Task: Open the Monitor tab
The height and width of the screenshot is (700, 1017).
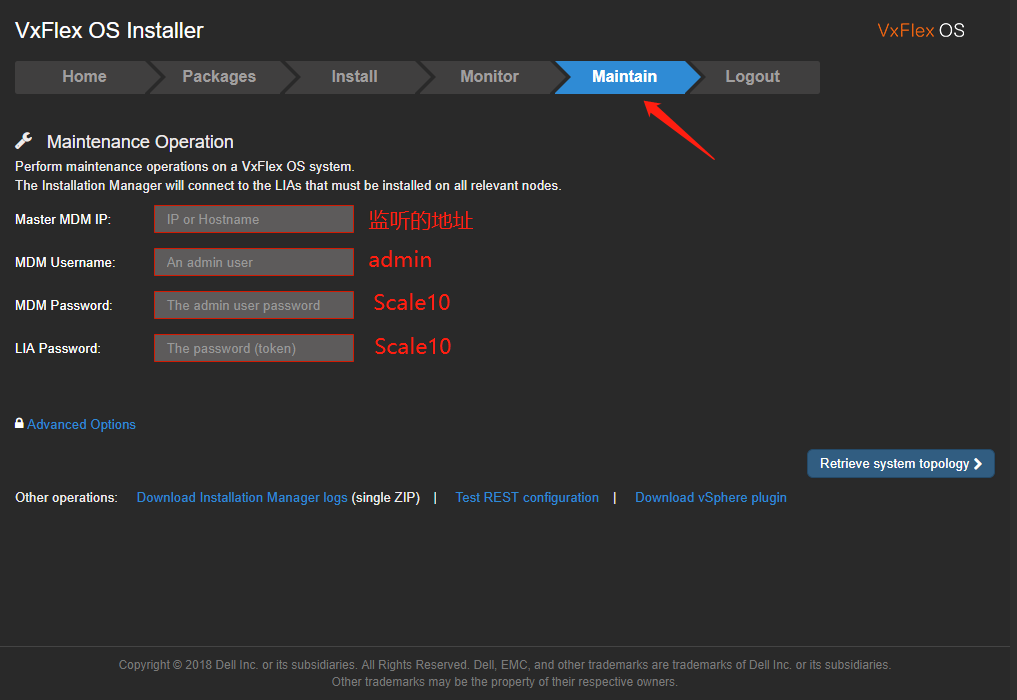Action: point(489,77)
